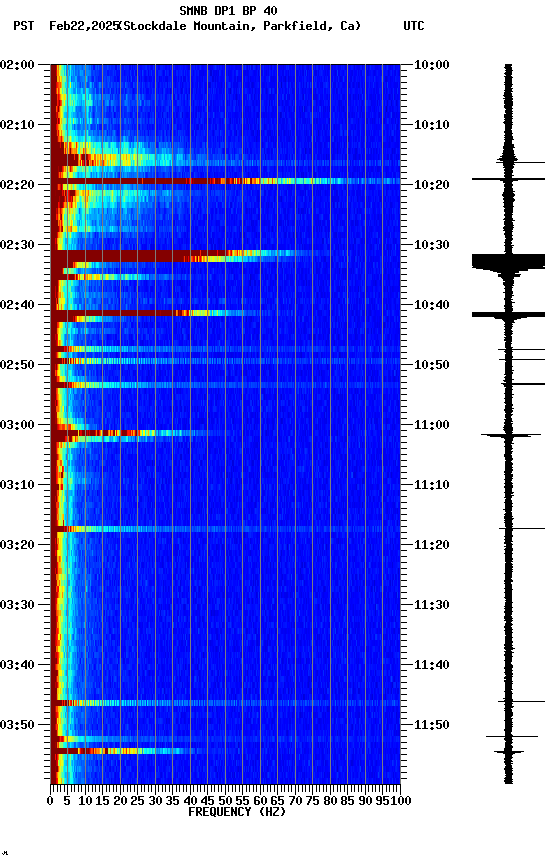Click the broadband spectrogram band at 02:19 PST
This screenshot has height=864, width=552.
(225, 181)
